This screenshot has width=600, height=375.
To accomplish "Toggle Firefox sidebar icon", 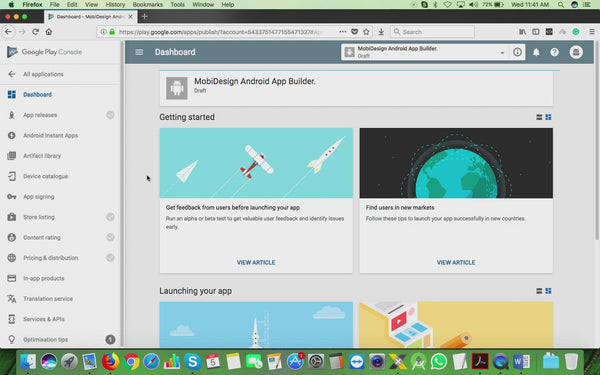I will click(x=536, y=32).
